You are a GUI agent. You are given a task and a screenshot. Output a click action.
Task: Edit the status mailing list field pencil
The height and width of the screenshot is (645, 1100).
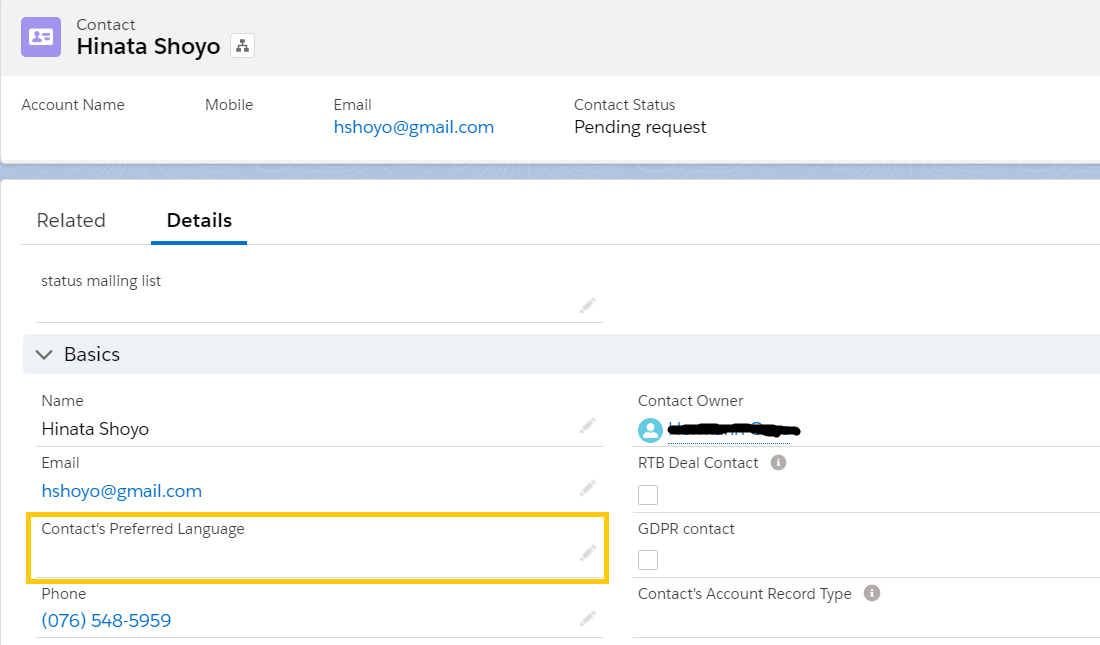(x=587, y=306)
